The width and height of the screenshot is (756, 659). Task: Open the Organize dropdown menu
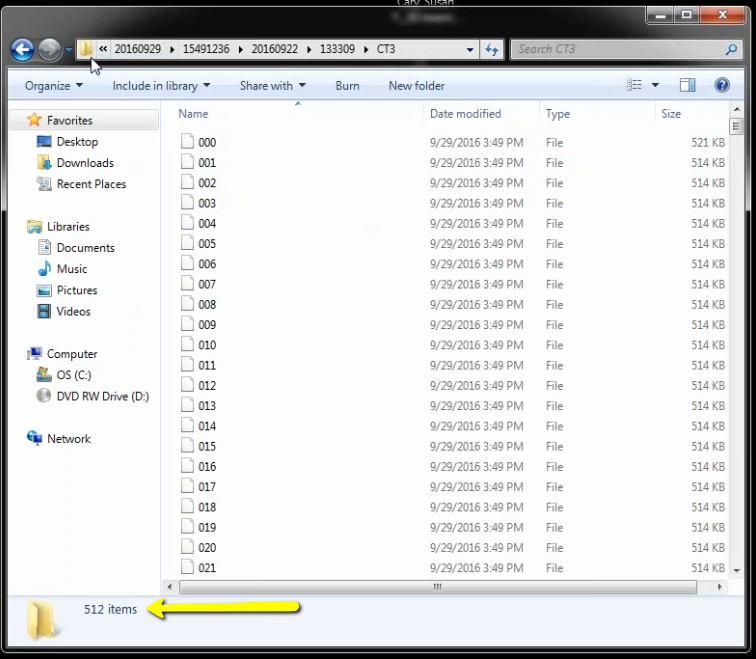point(54,86)
